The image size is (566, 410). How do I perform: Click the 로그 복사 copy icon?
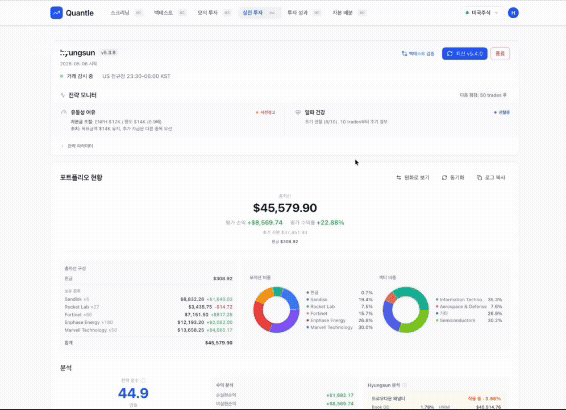(x=479, y=178)
